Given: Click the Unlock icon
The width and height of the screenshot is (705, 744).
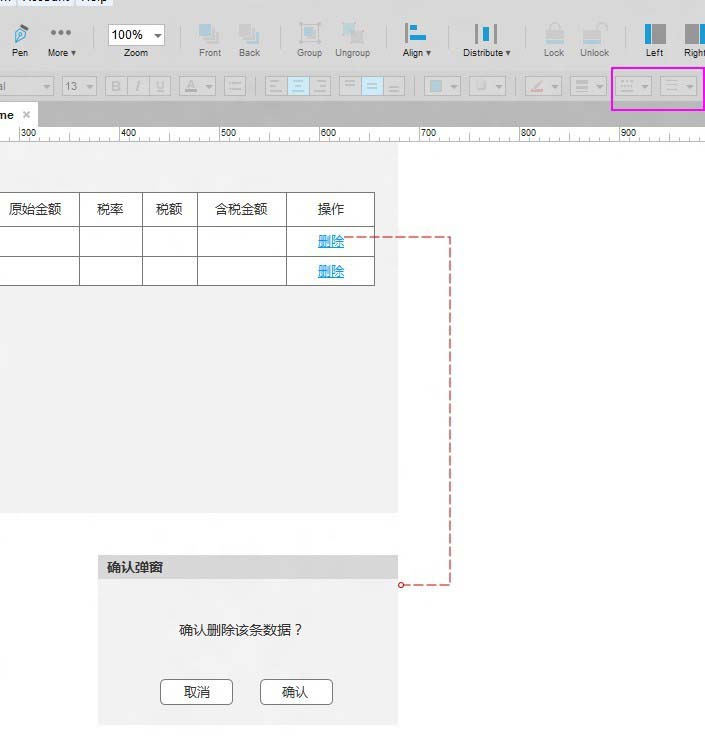Looking at the screenshot, I should coord(594,38).
